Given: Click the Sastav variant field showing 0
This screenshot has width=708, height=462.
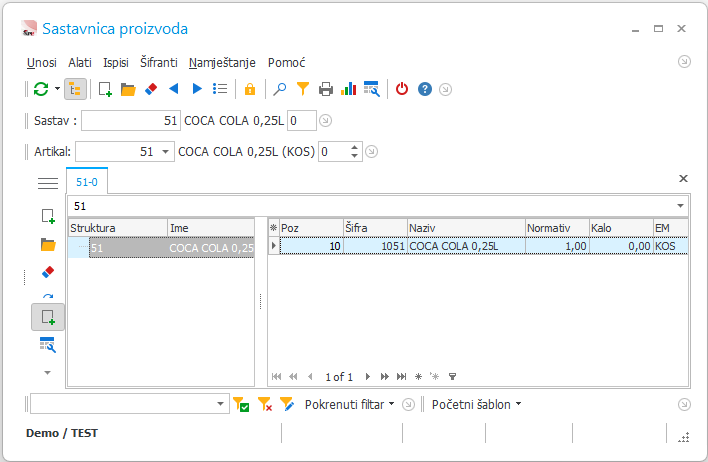Looking at the screenshot, I should (302, 121).
